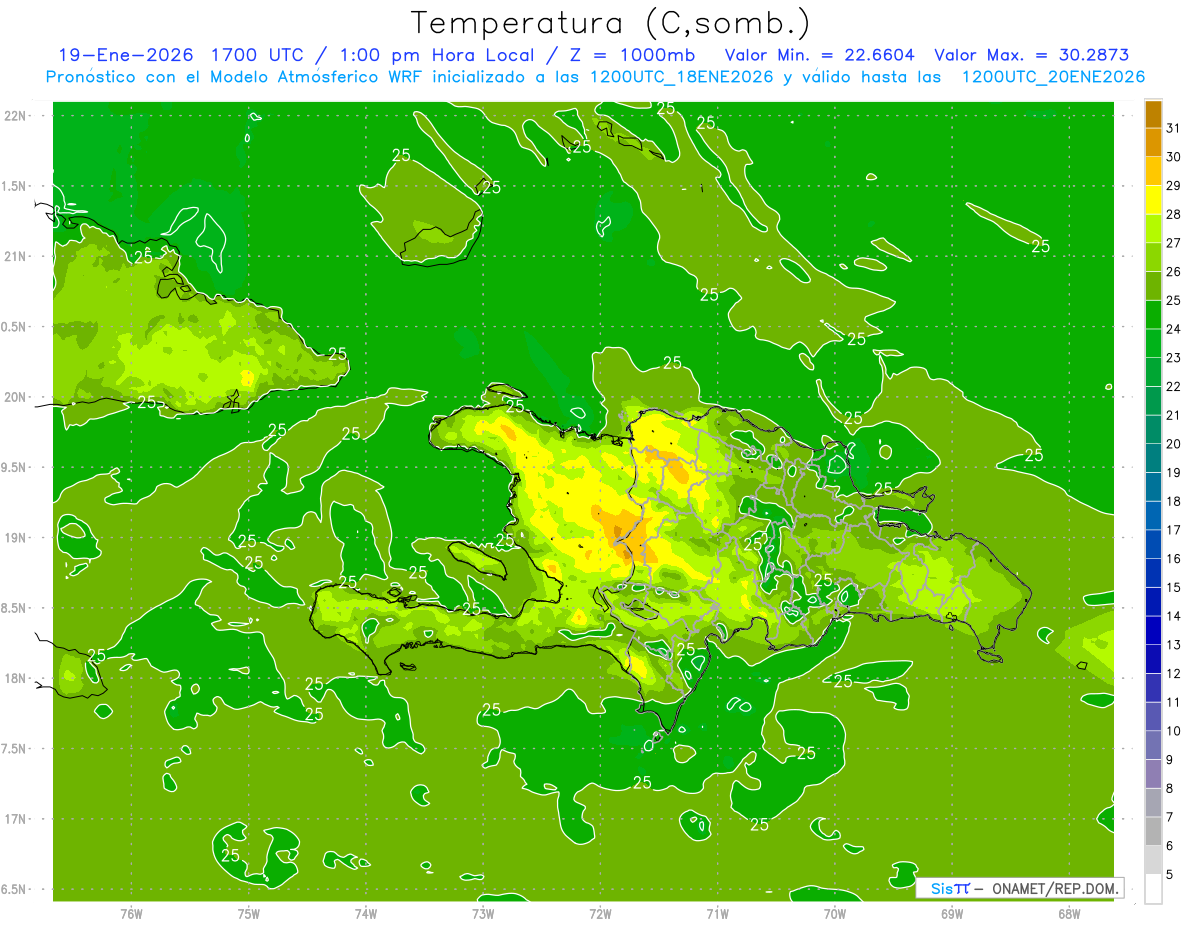Click the "Sistπ – ONAMET/REP.DOM." credit label
This screenshot has width=1200, height=927.
1019,888
